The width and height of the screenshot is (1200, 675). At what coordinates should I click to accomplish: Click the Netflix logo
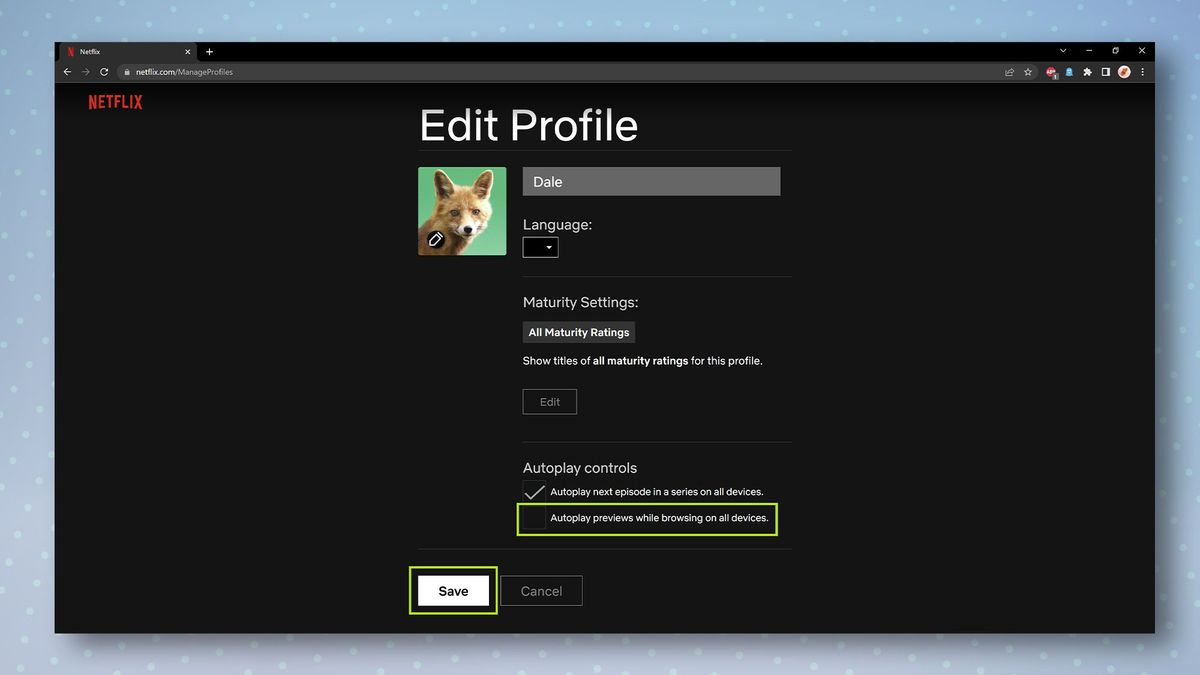[115, 101]
